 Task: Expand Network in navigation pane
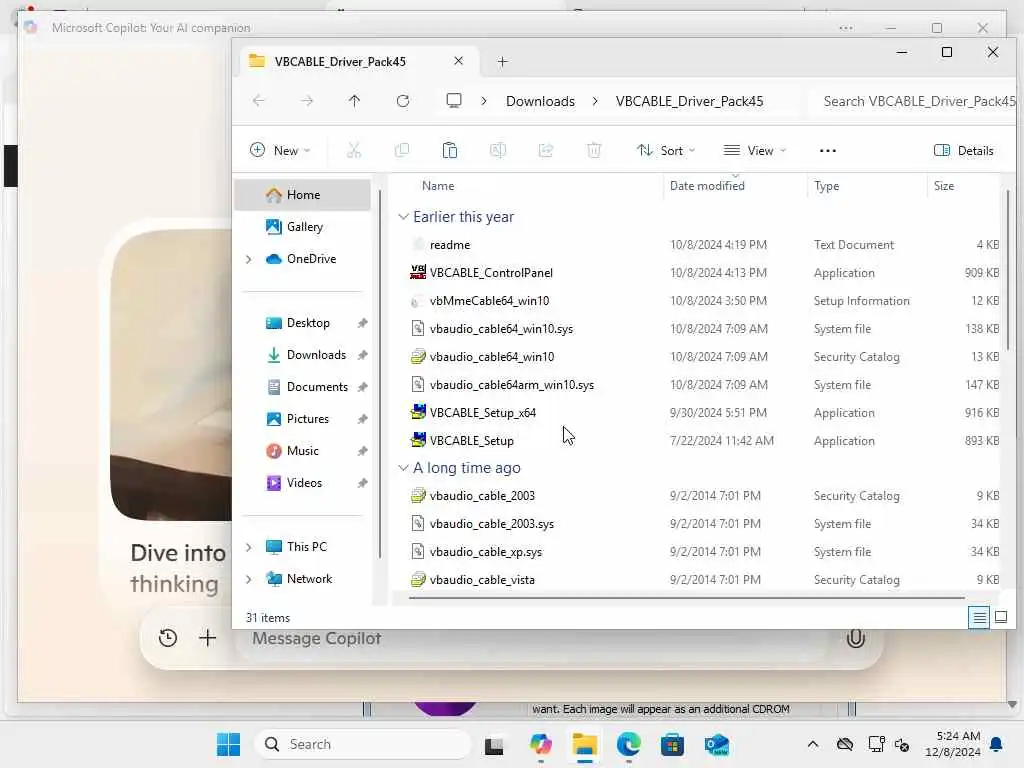coord(249,579)
